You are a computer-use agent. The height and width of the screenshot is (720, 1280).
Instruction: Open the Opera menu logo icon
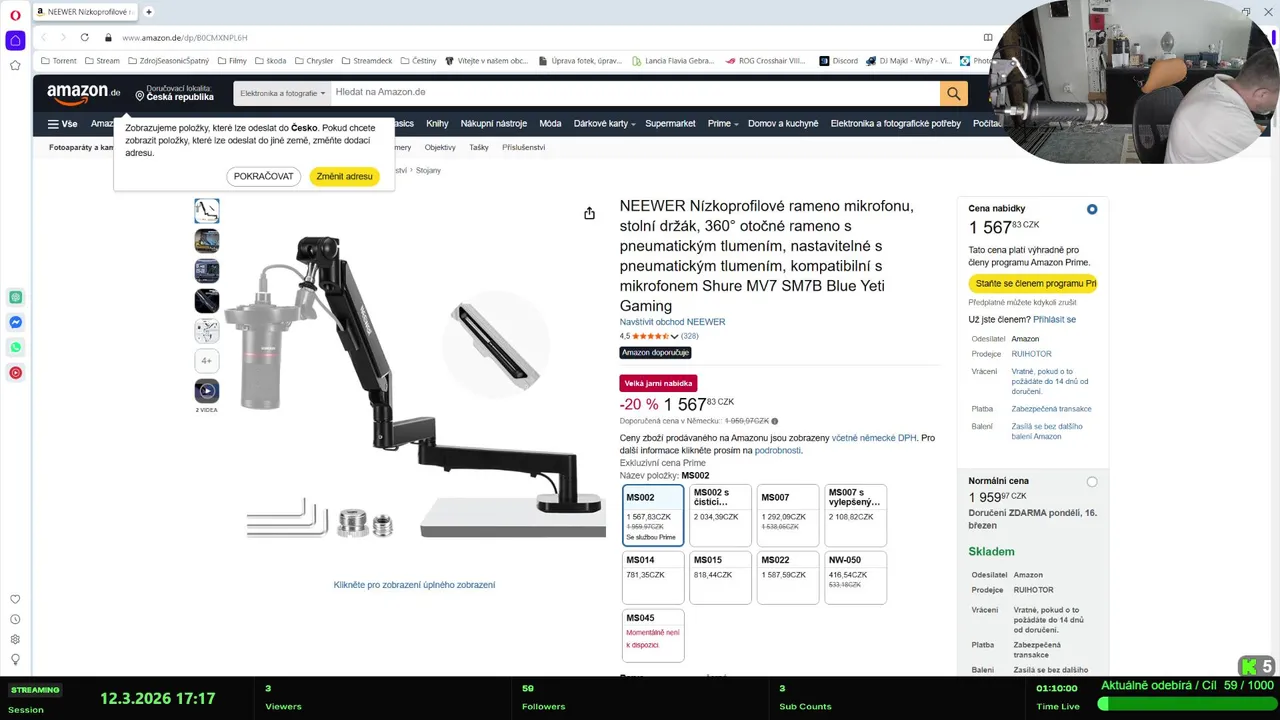[15, 14]
